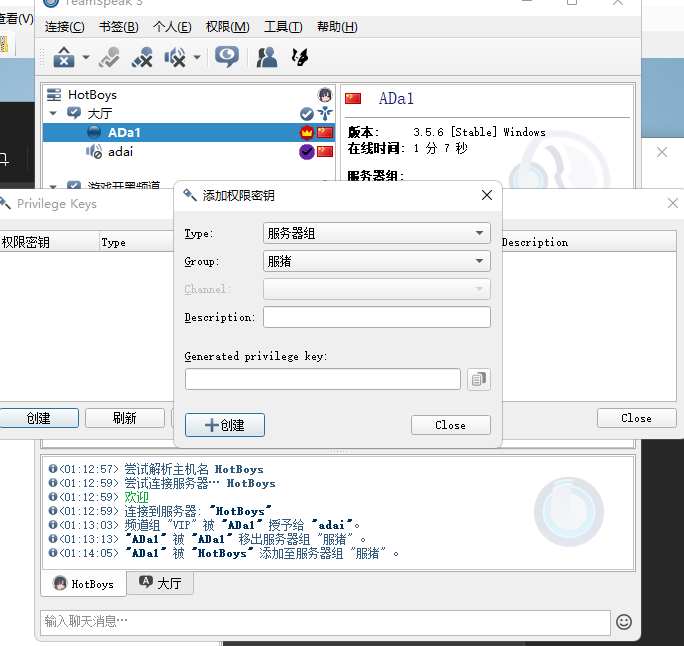Viewport: 684px width, 646px height.
Task: Select user adai in channel tree
Action: (x=120, y=151)
